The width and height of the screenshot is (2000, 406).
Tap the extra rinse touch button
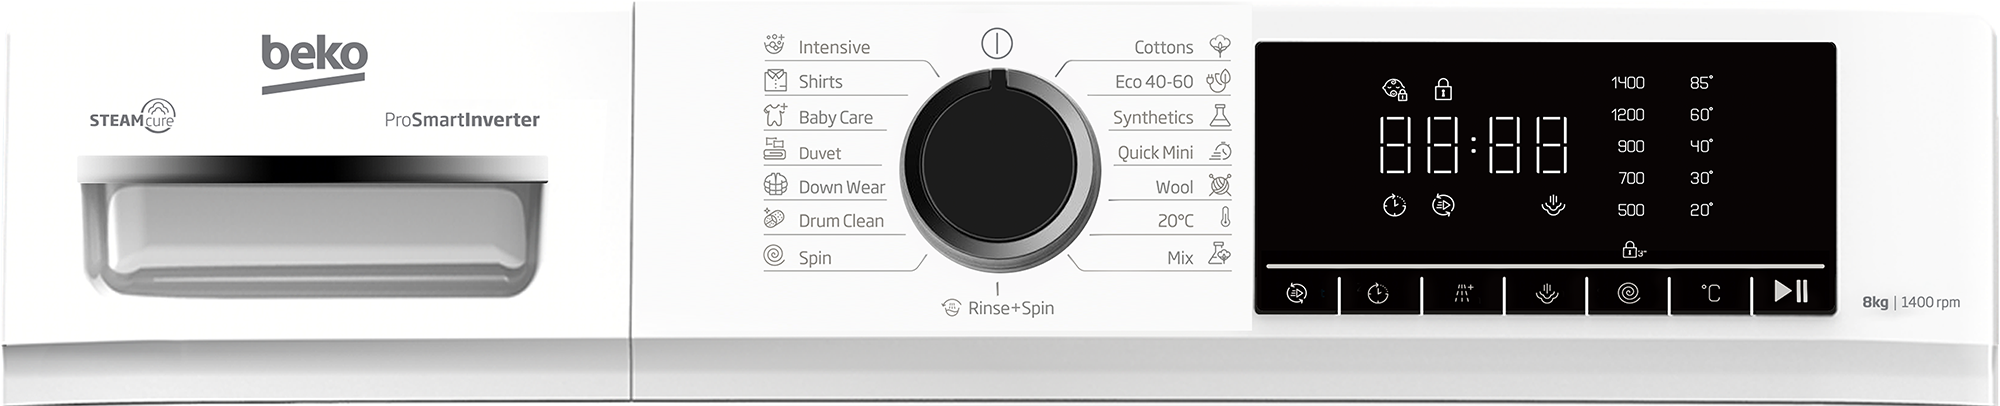coord(1463,293)
